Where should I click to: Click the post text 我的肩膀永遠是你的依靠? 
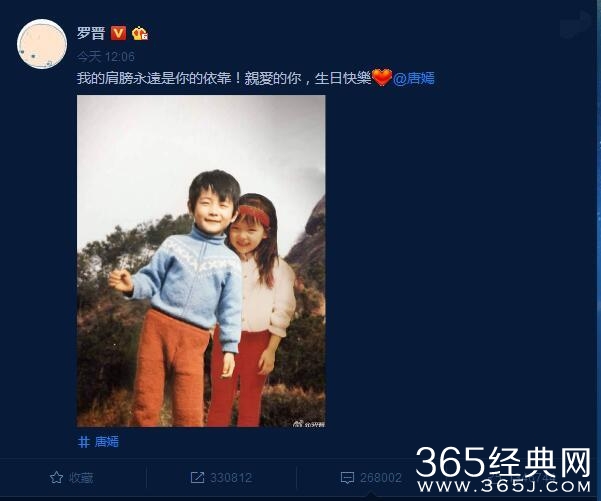[154, 78]
